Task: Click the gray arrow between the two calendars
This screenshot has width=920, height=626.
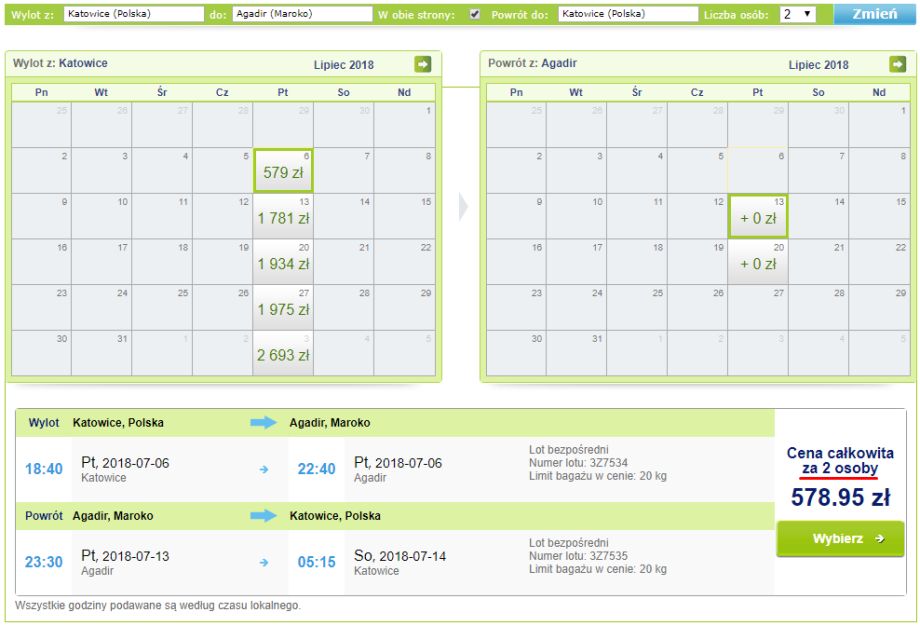Action: point(463,207)
